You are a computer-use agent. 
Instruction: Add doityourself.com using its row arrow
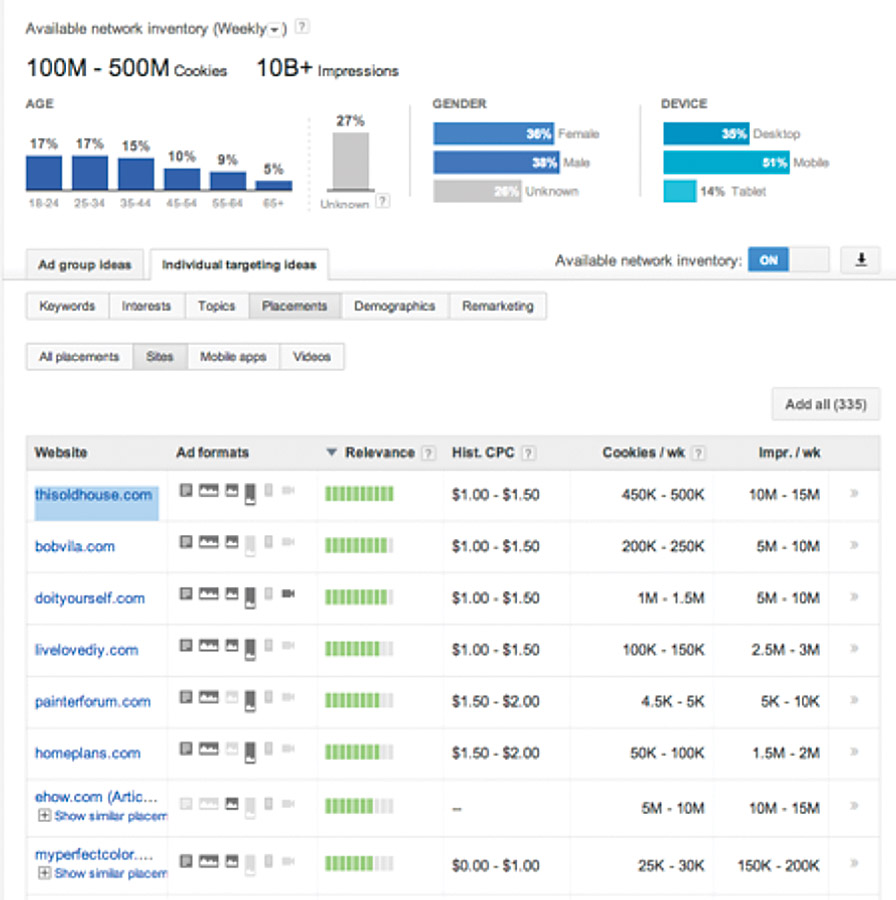tap(854, 597)
